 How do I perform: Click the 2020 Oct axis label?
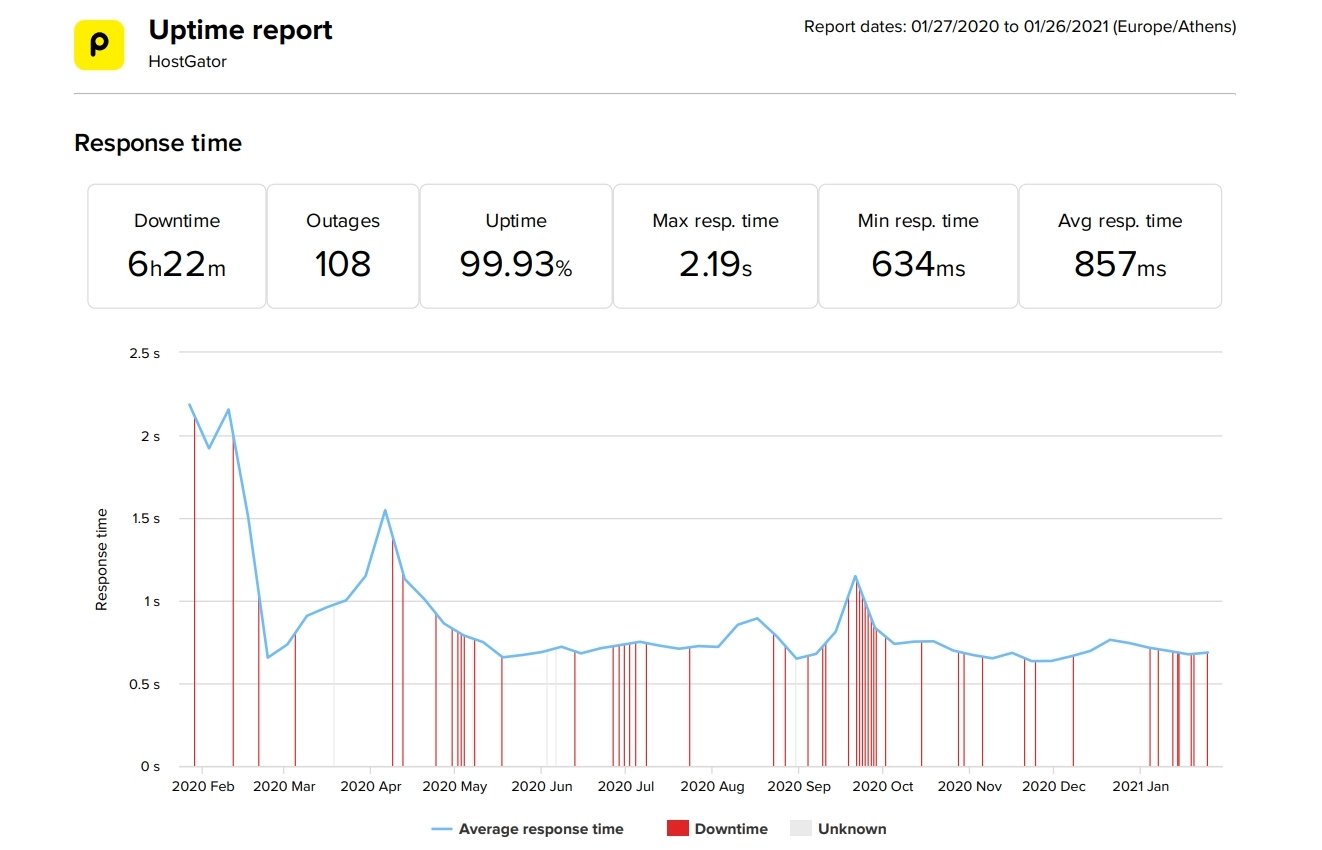(883, 787)
